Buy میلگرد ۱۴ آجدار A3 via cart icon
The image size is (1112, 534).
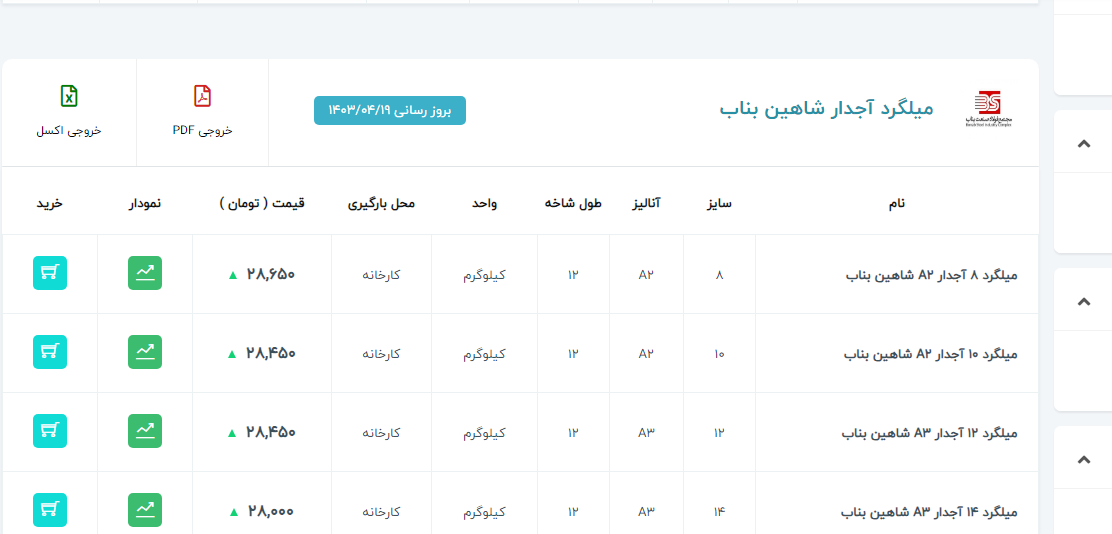point(50,510)
